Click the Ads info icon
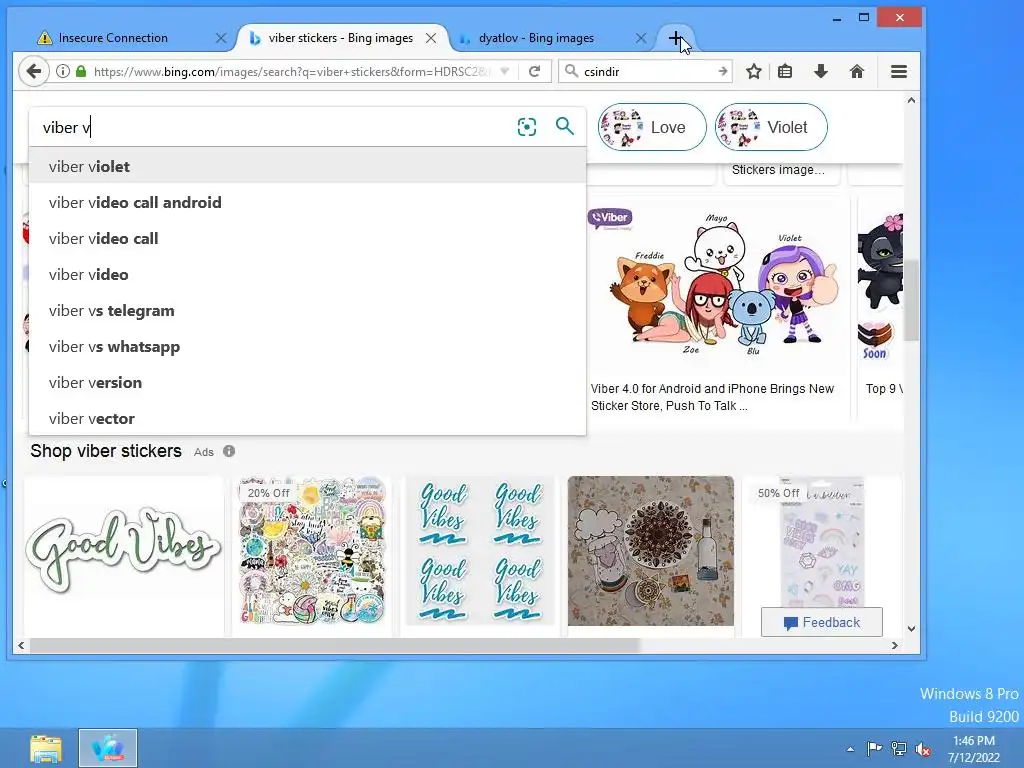The height and width of the screenshot is (768, 1024). [x=229, y=451]
